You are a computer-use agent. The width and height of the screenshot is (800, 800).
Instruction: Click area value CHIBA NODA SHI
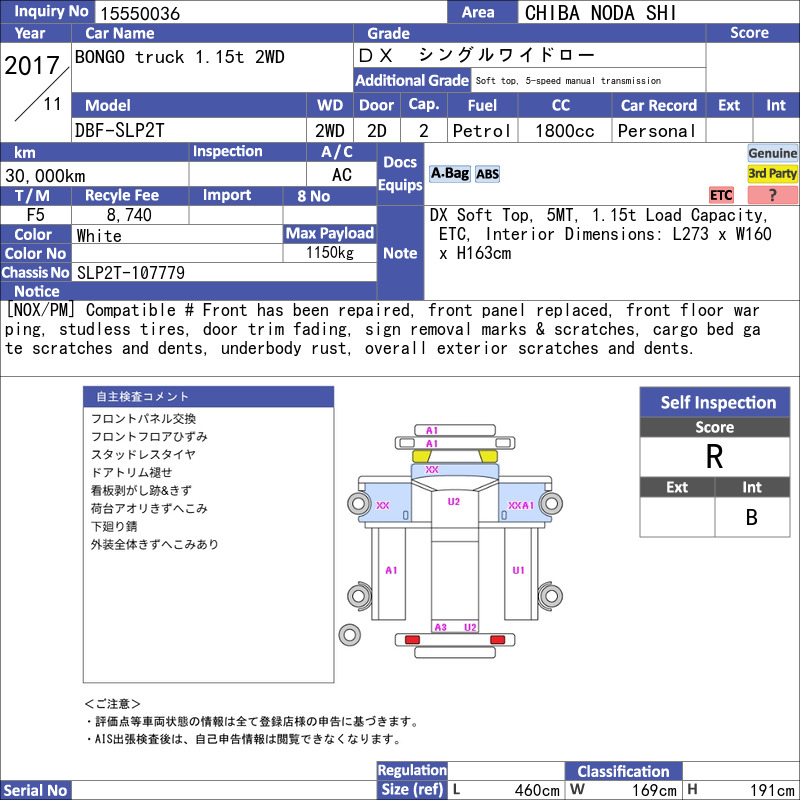[x=601, y=13]
